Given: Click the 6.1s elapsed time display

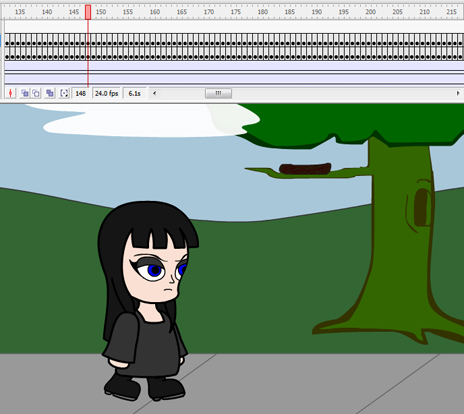Looking at the screenshot, I should [x=135, y=93].
